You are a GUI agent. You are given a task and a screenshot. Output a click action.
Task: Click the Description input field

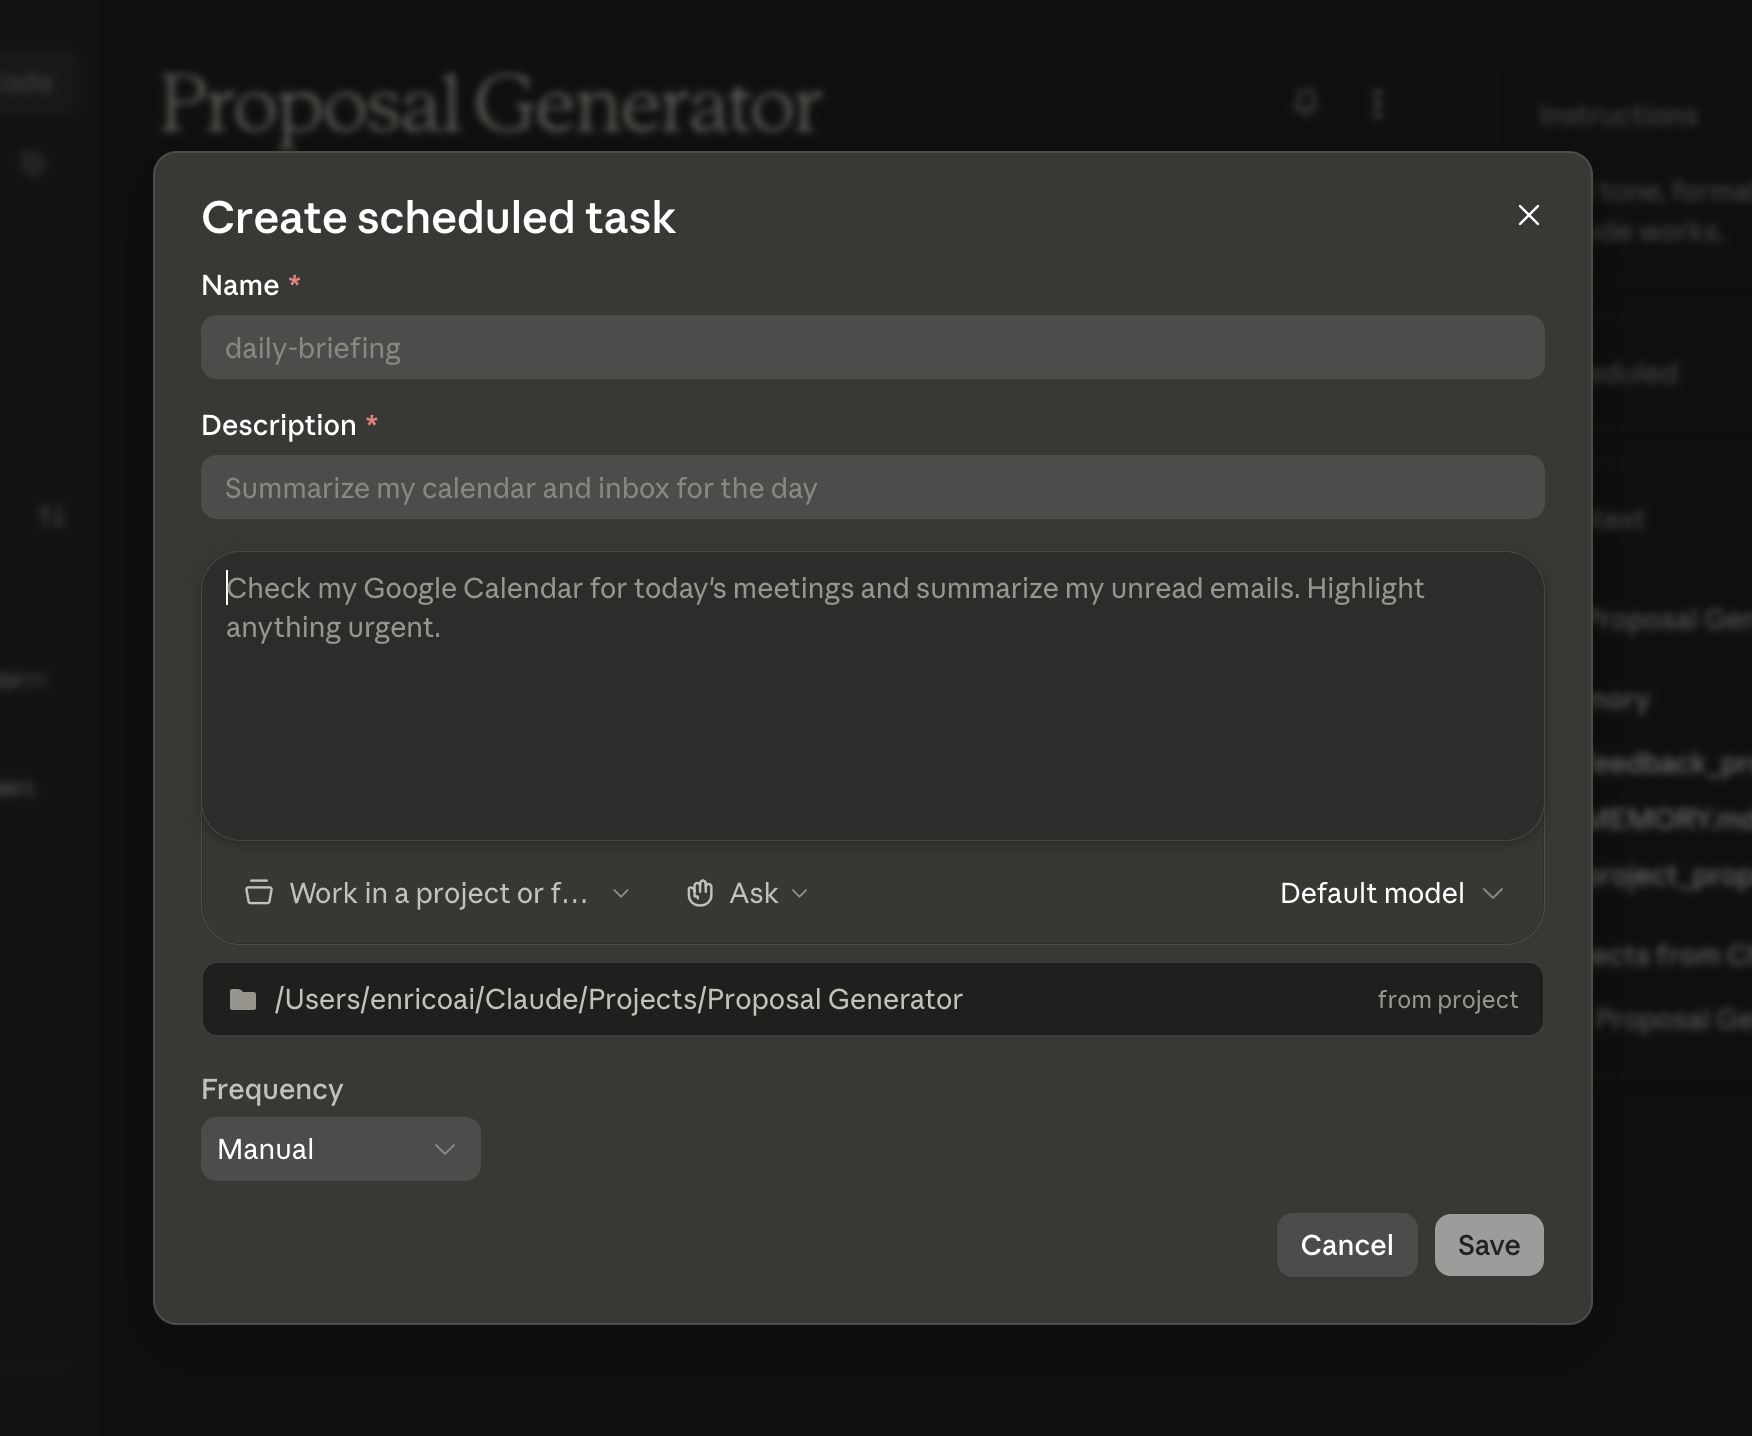click(872, 487)
